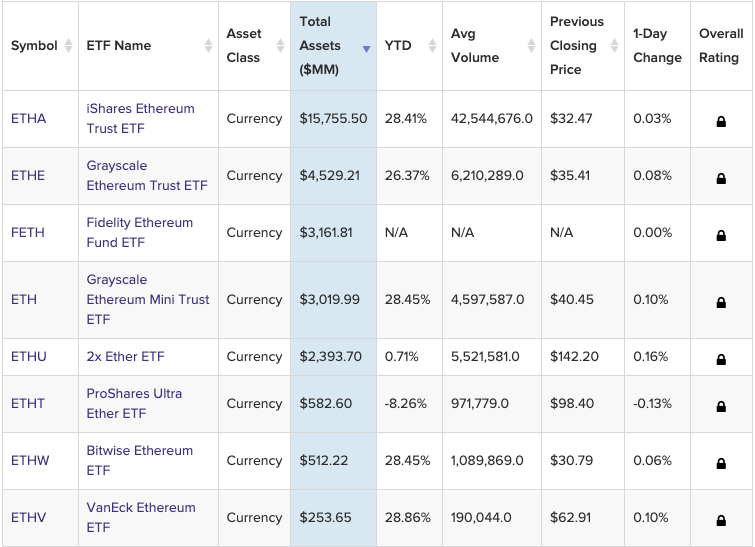
Task: Open the iShares Ethereum Trust ETF link
Action: (x=140, y=118)
